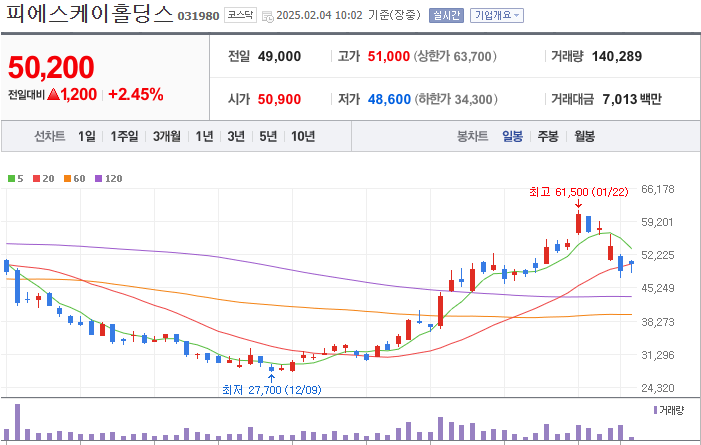
Task: Click the 봉차트 label
Action: click(473, 136)
